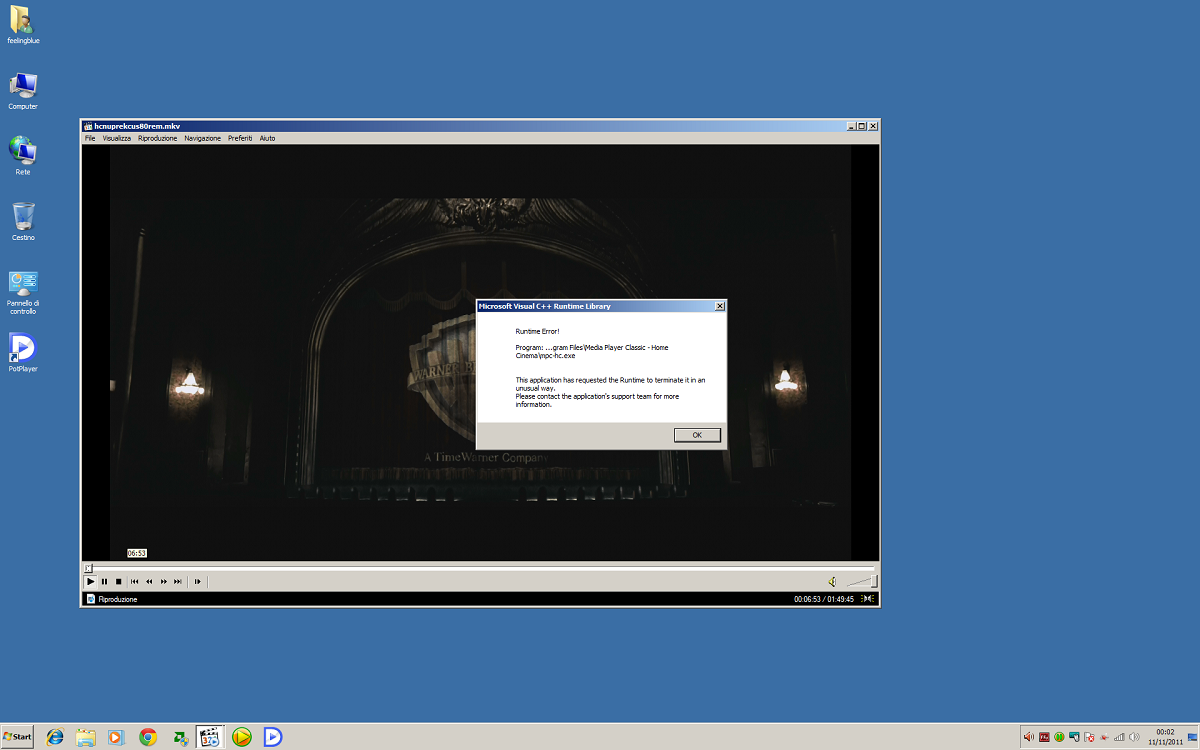1200x750 pixels.
Task: Click OK in the Runtime Error dialog
Action: tap(697, 435)
